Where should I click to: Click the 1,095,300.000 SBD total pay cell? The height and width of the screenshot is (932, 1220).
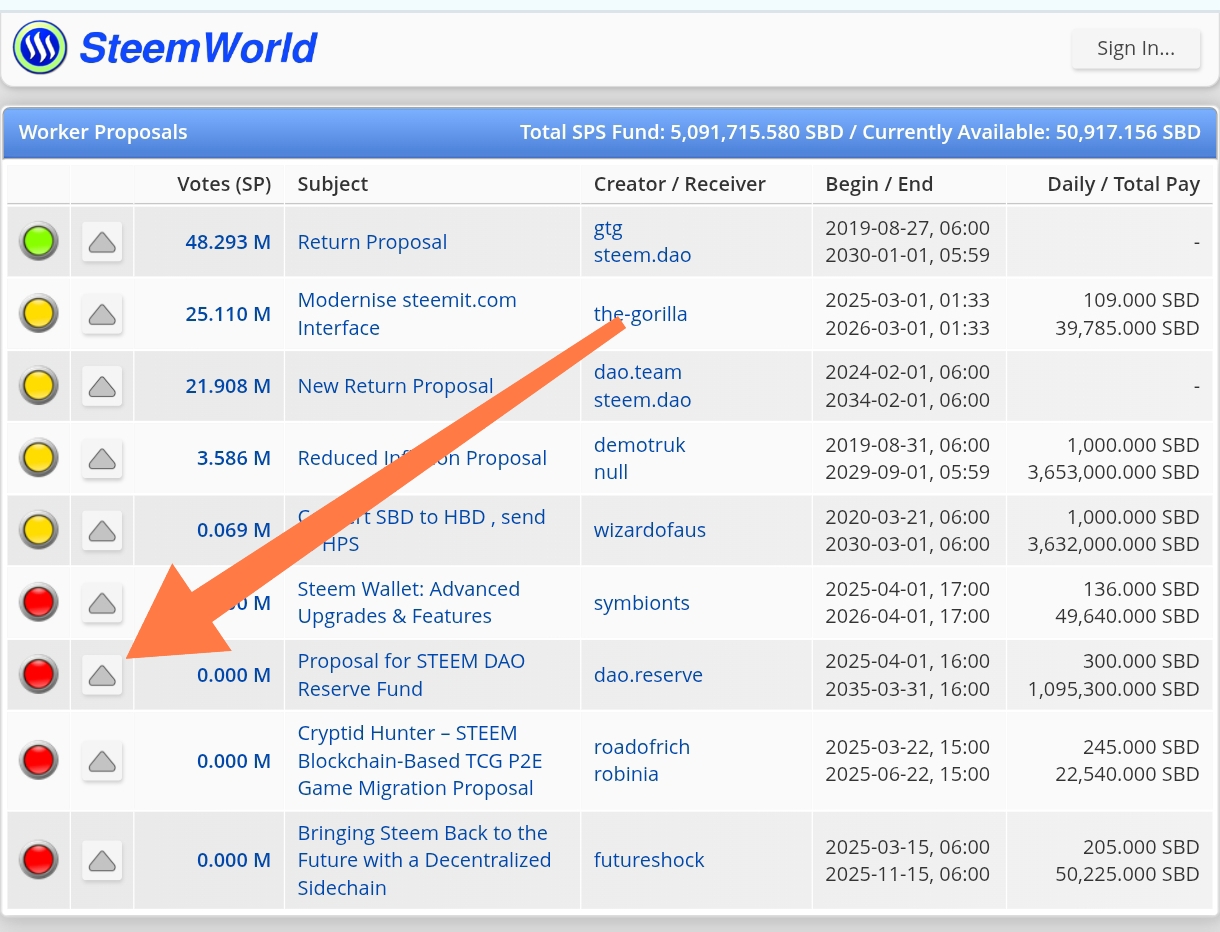pyautogui.click(x=1114, y=689)
